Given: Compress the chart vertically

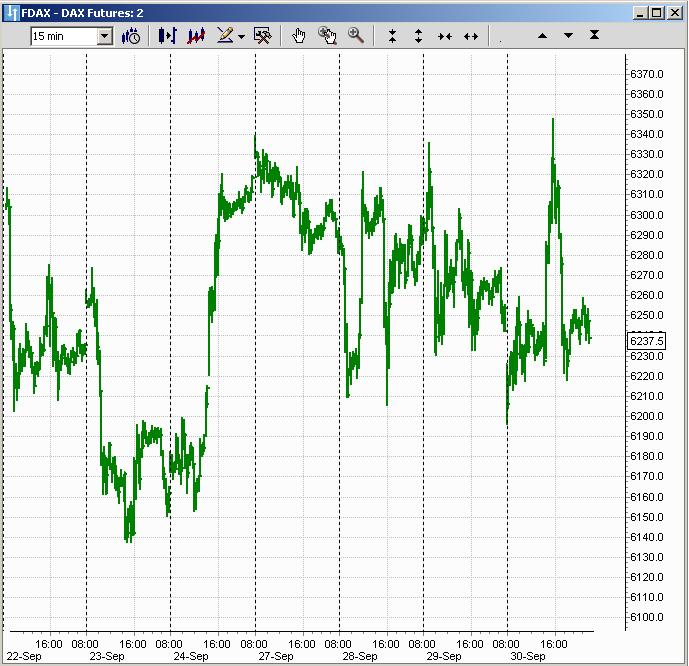Looking at the screenshot, I should [392, 36].
